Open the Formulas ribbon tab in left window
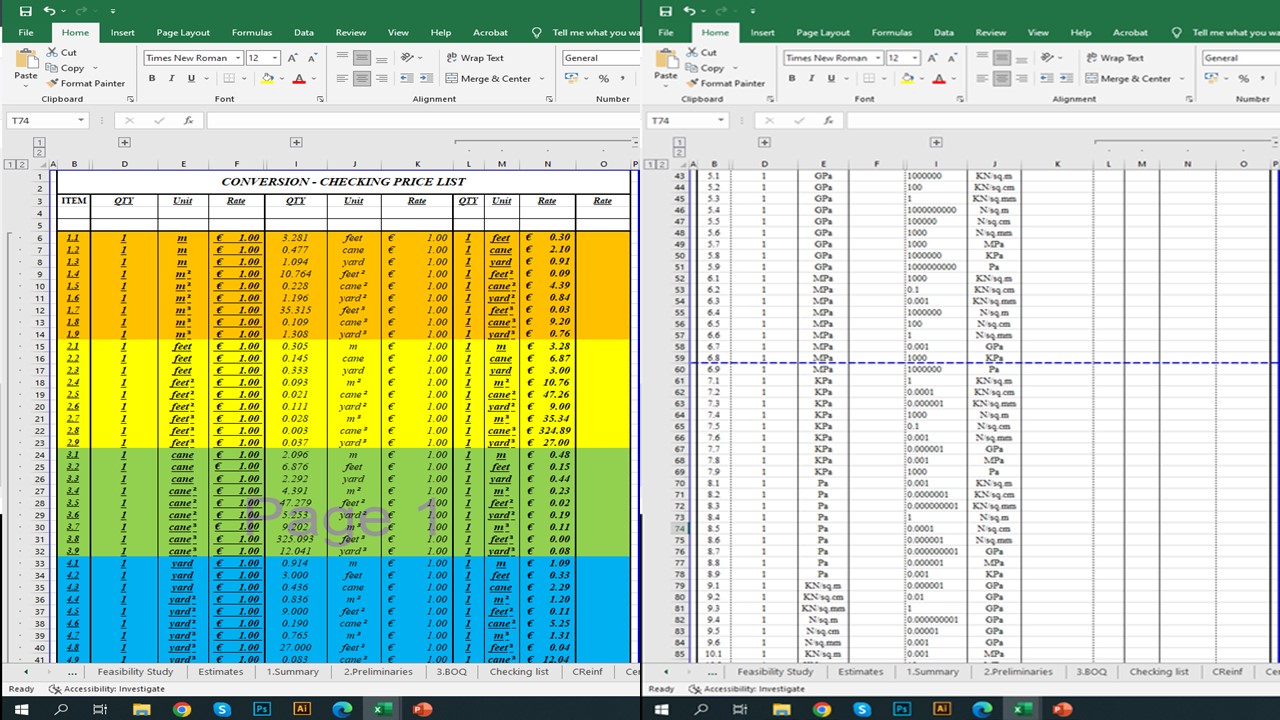 [x=251, y=32]
